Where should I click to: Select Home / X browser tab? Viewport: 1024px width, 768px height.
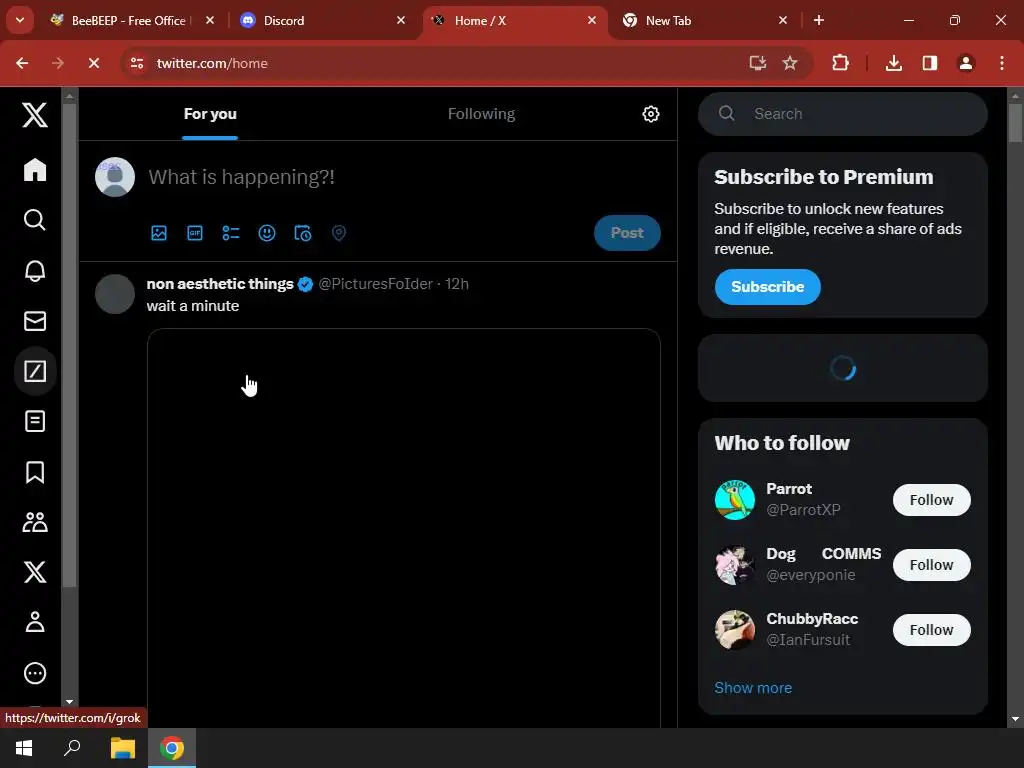514,21
